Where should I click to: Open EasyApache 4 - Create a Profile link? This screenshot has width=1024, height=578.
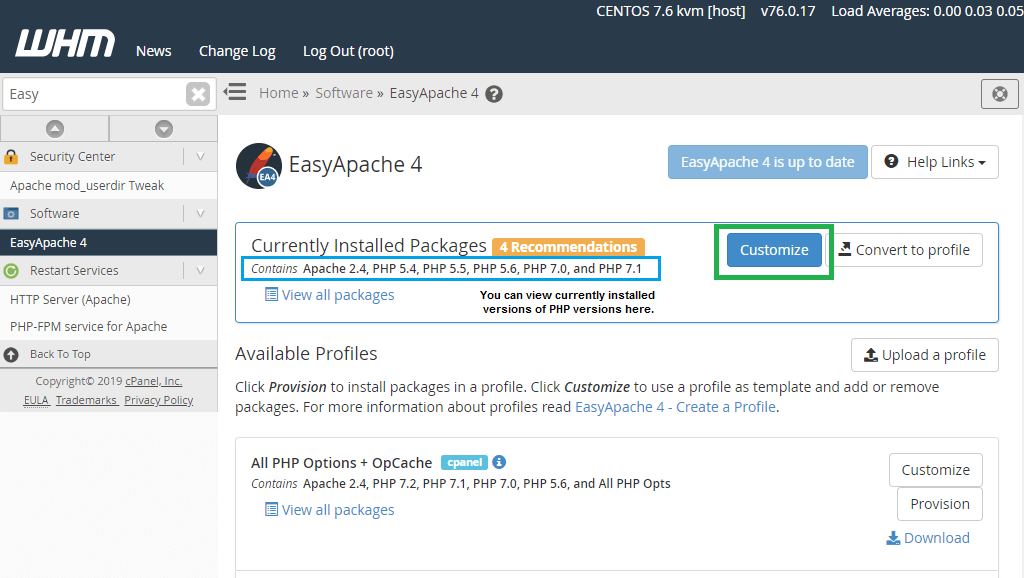(675, 407)
